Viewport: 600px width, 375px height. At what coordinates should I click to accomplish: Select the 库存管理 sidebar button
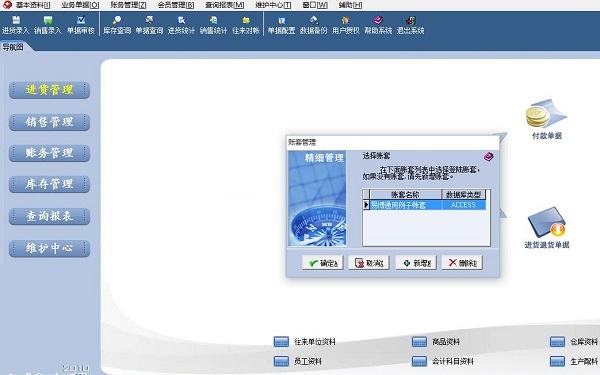click(49, 184)
